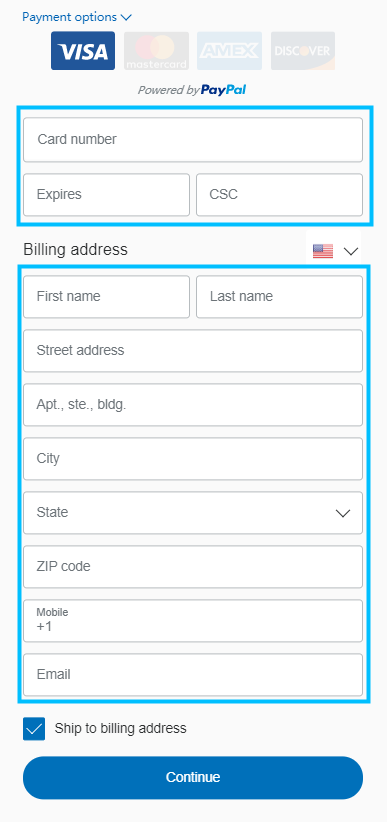Screen dimensions: 387x822
Task: Select the Mobile number field
Action: click(193, 621)
